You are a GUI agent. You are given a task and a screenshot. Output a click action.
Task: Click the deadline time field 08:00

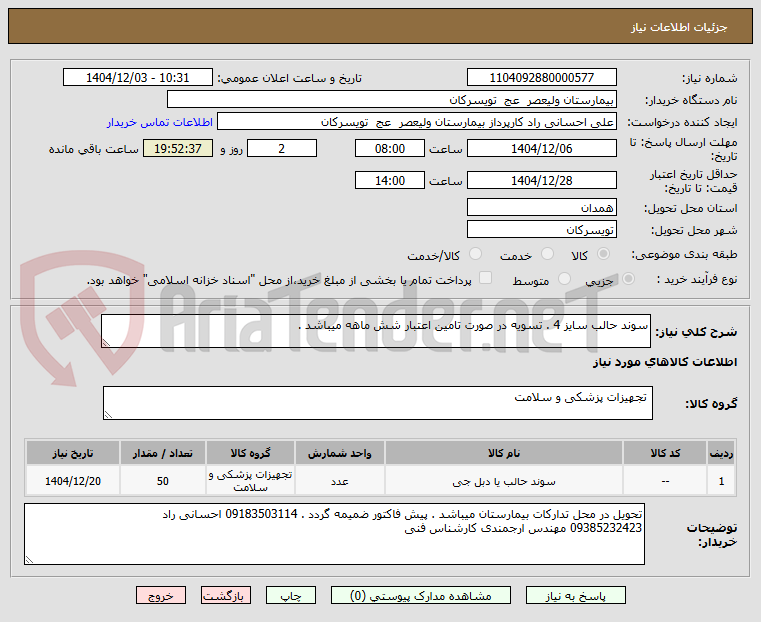click(390, 148)
